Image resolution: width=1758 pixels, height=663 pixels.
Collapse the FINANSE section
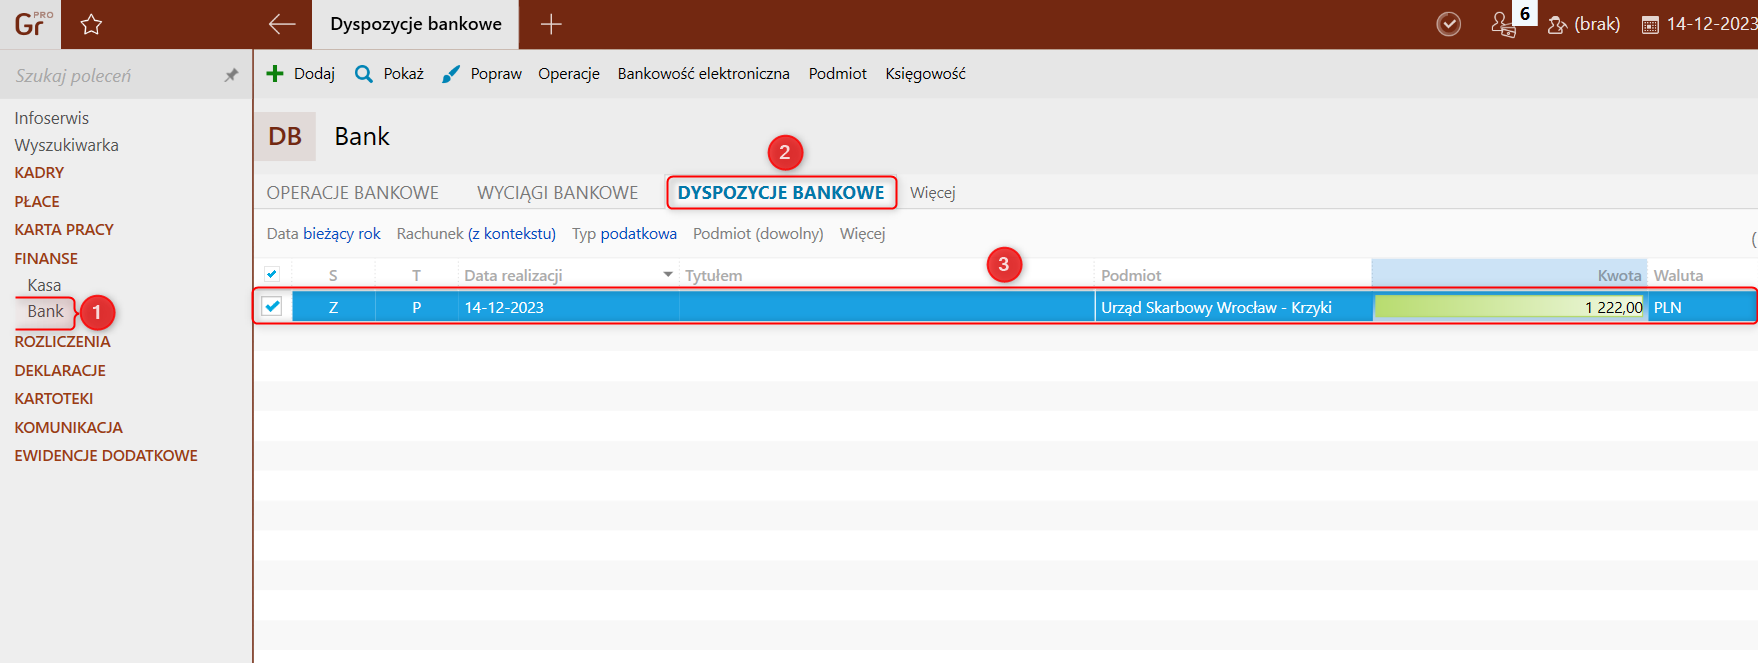[46, 259]
